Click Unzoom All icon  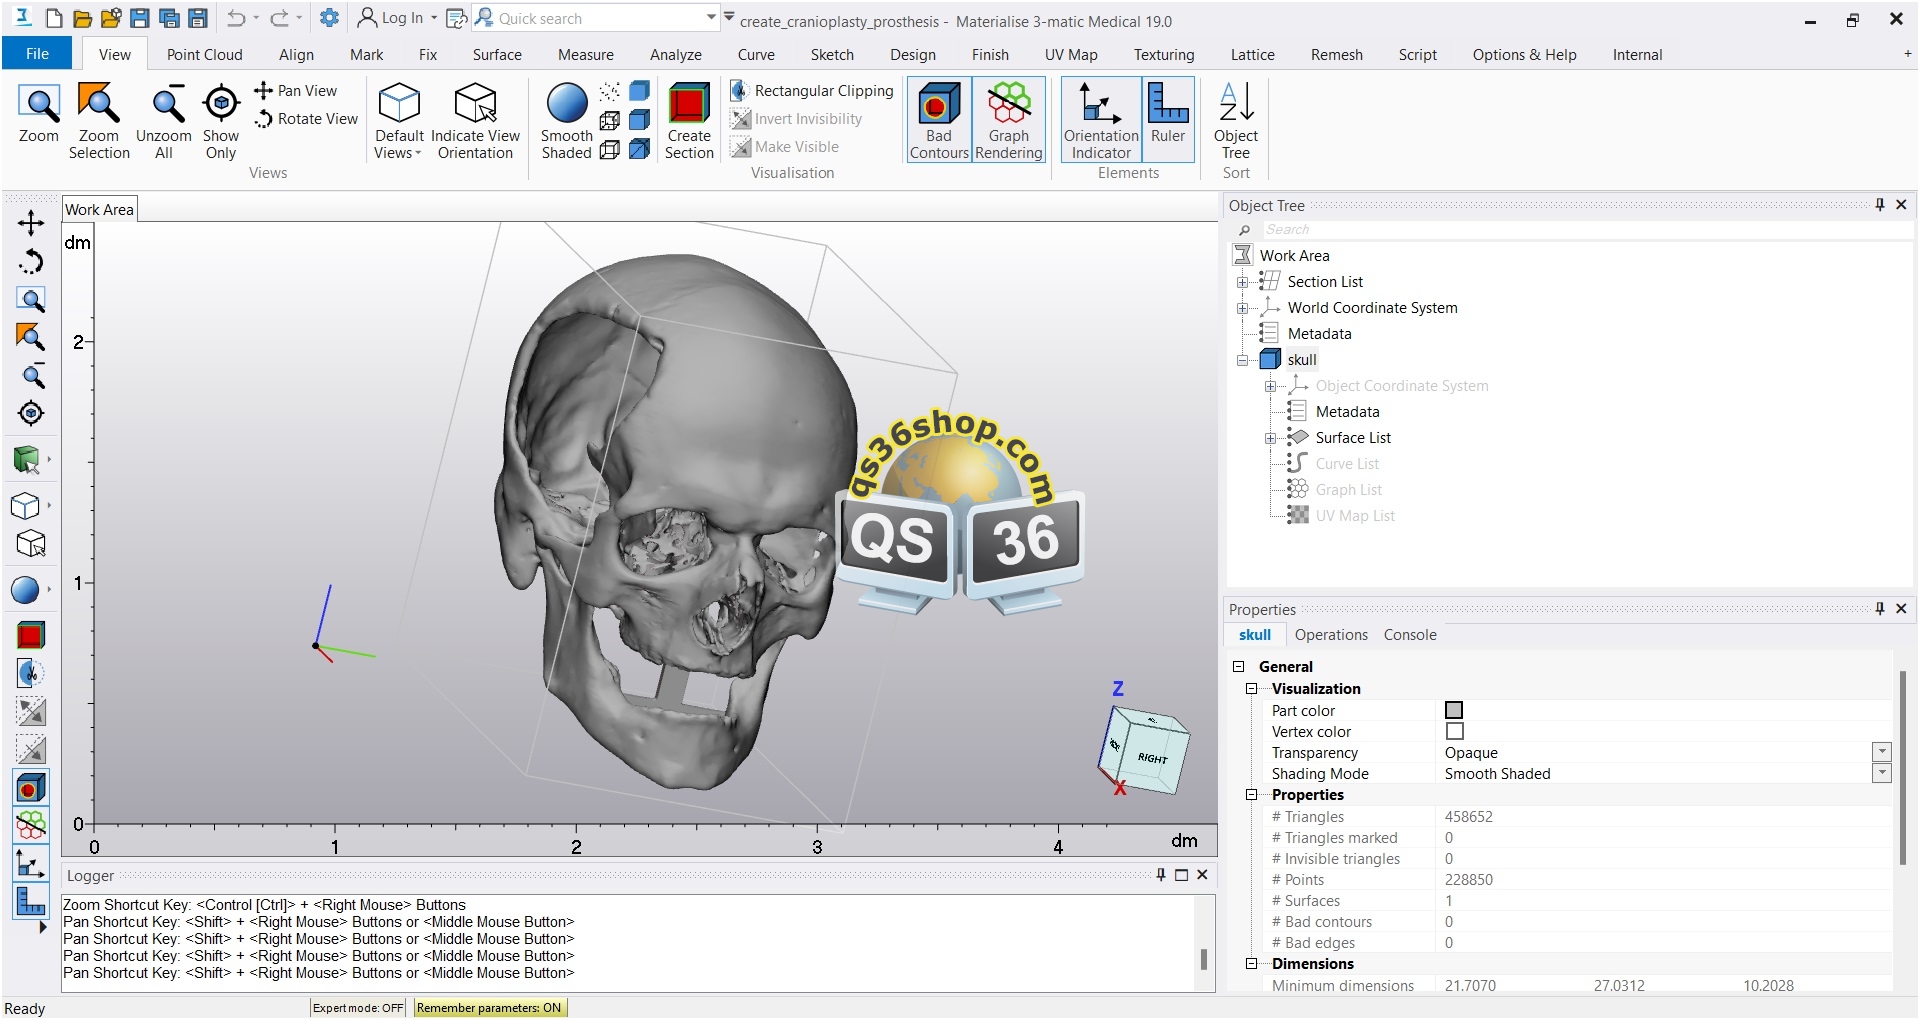coord(164,121)
